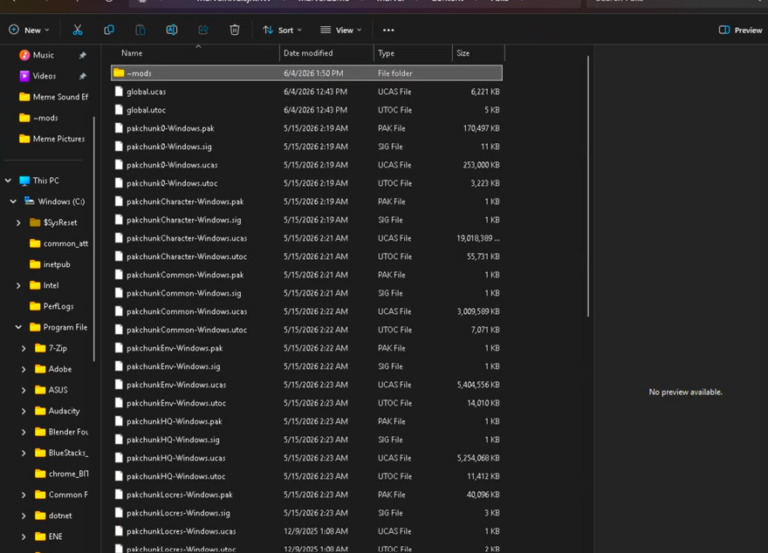Click the Paste clipboard icon
This screenshot has width=768, height=553.
click(x=140, y=30)
